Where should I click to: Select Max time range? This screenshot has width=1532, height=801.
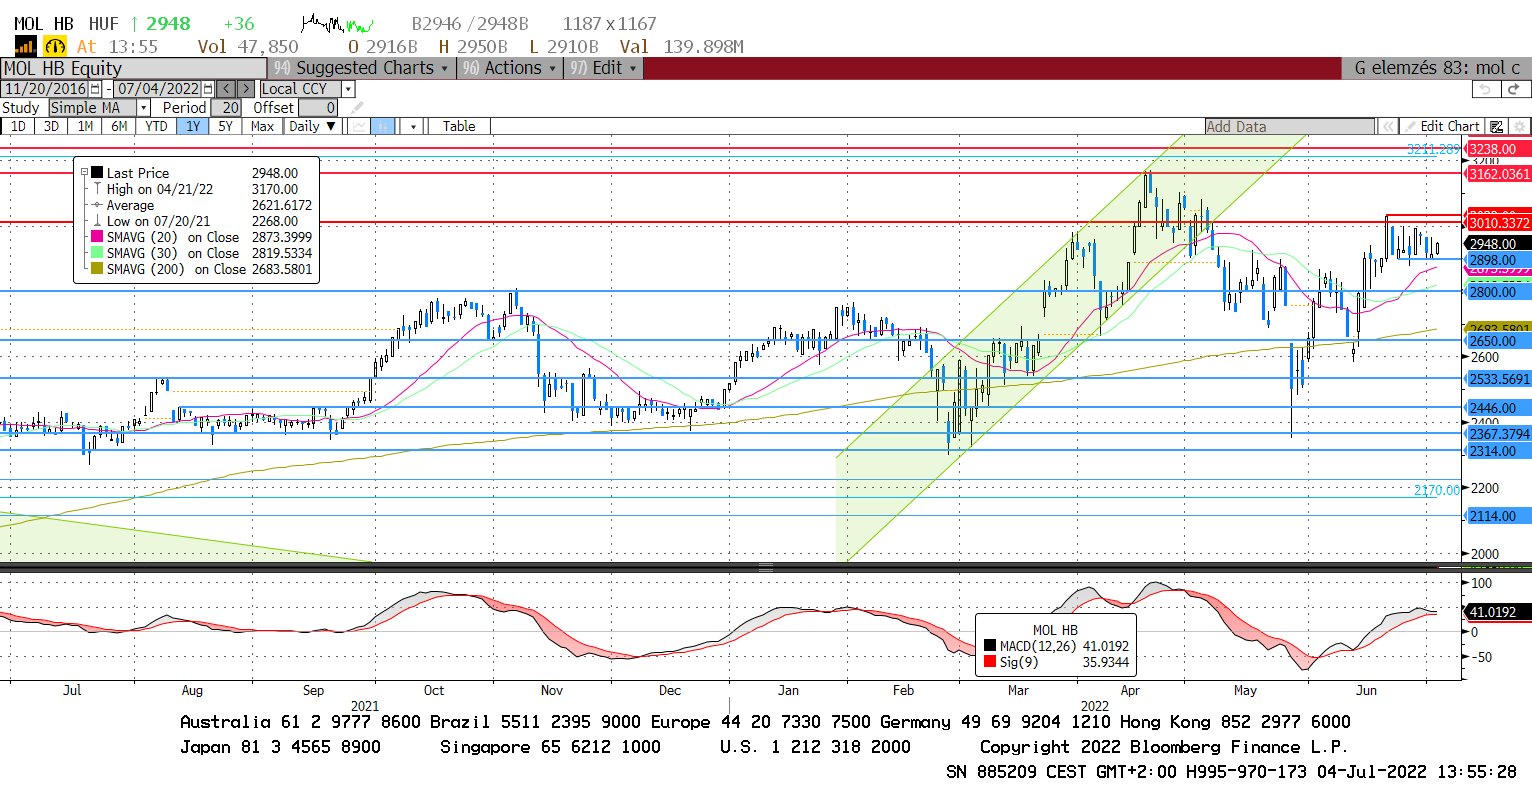click(262, 126)
